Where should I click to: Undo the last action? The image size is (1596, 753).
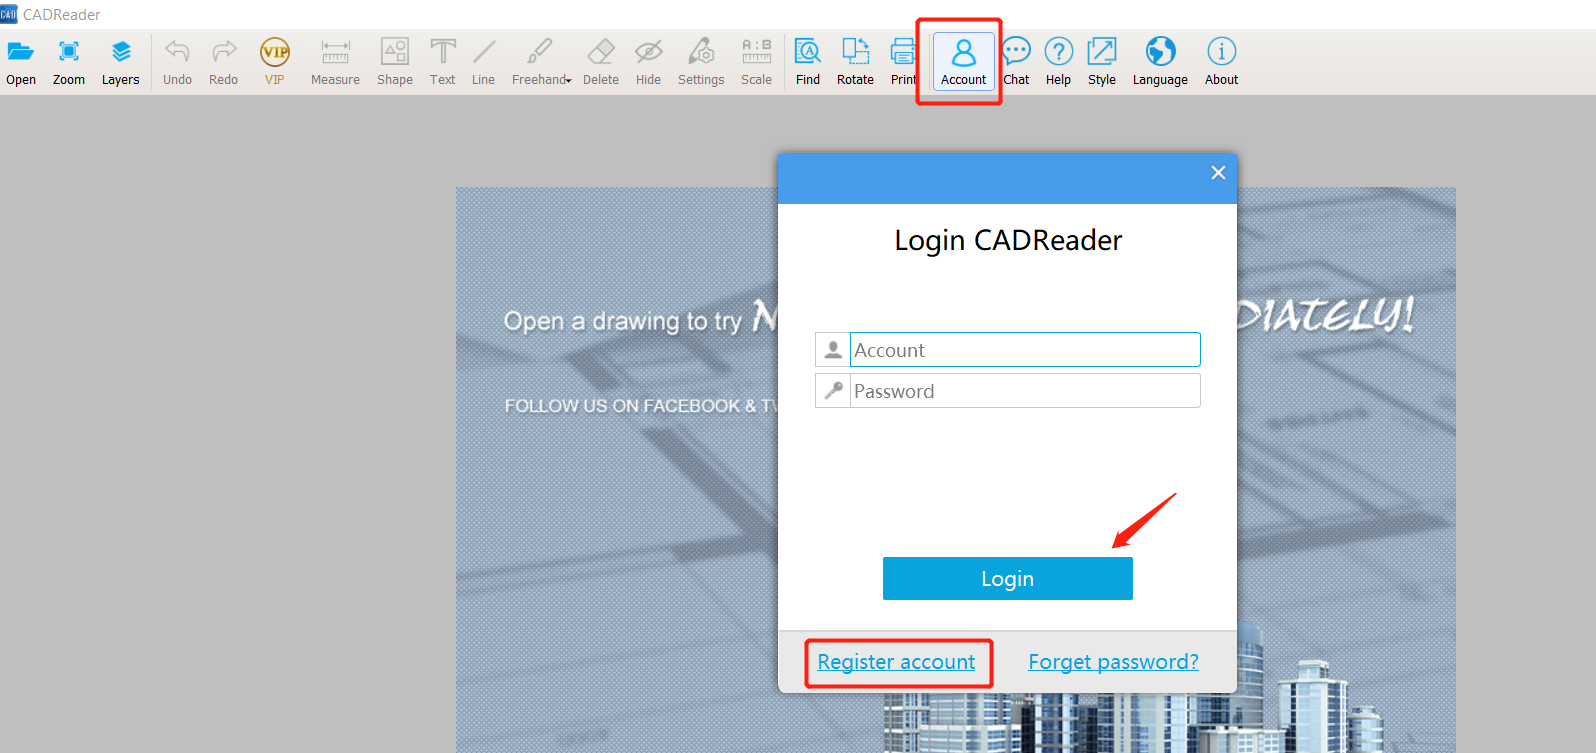click(x=177, y=62)
